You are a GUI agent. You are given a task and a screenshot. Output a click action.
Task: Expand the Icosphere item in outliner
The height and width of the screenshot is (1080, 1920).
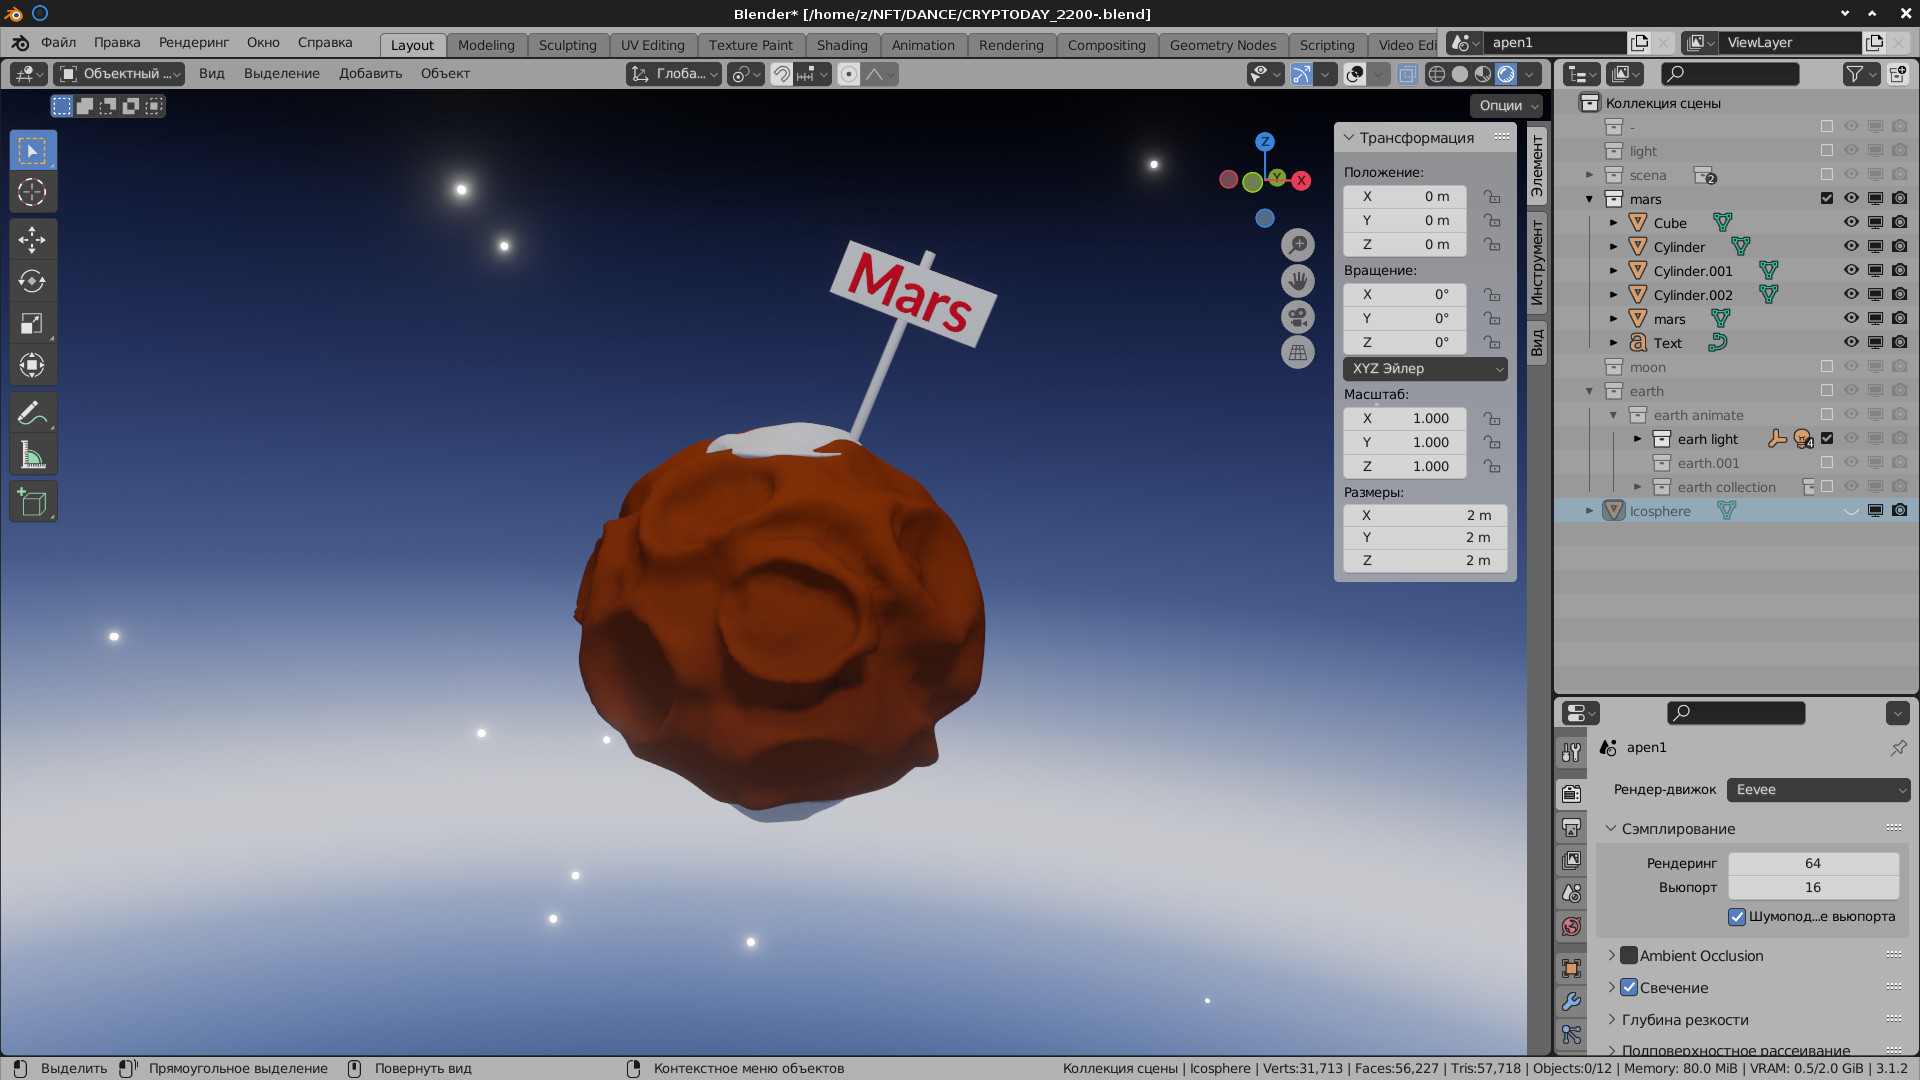coord(1589,511)
